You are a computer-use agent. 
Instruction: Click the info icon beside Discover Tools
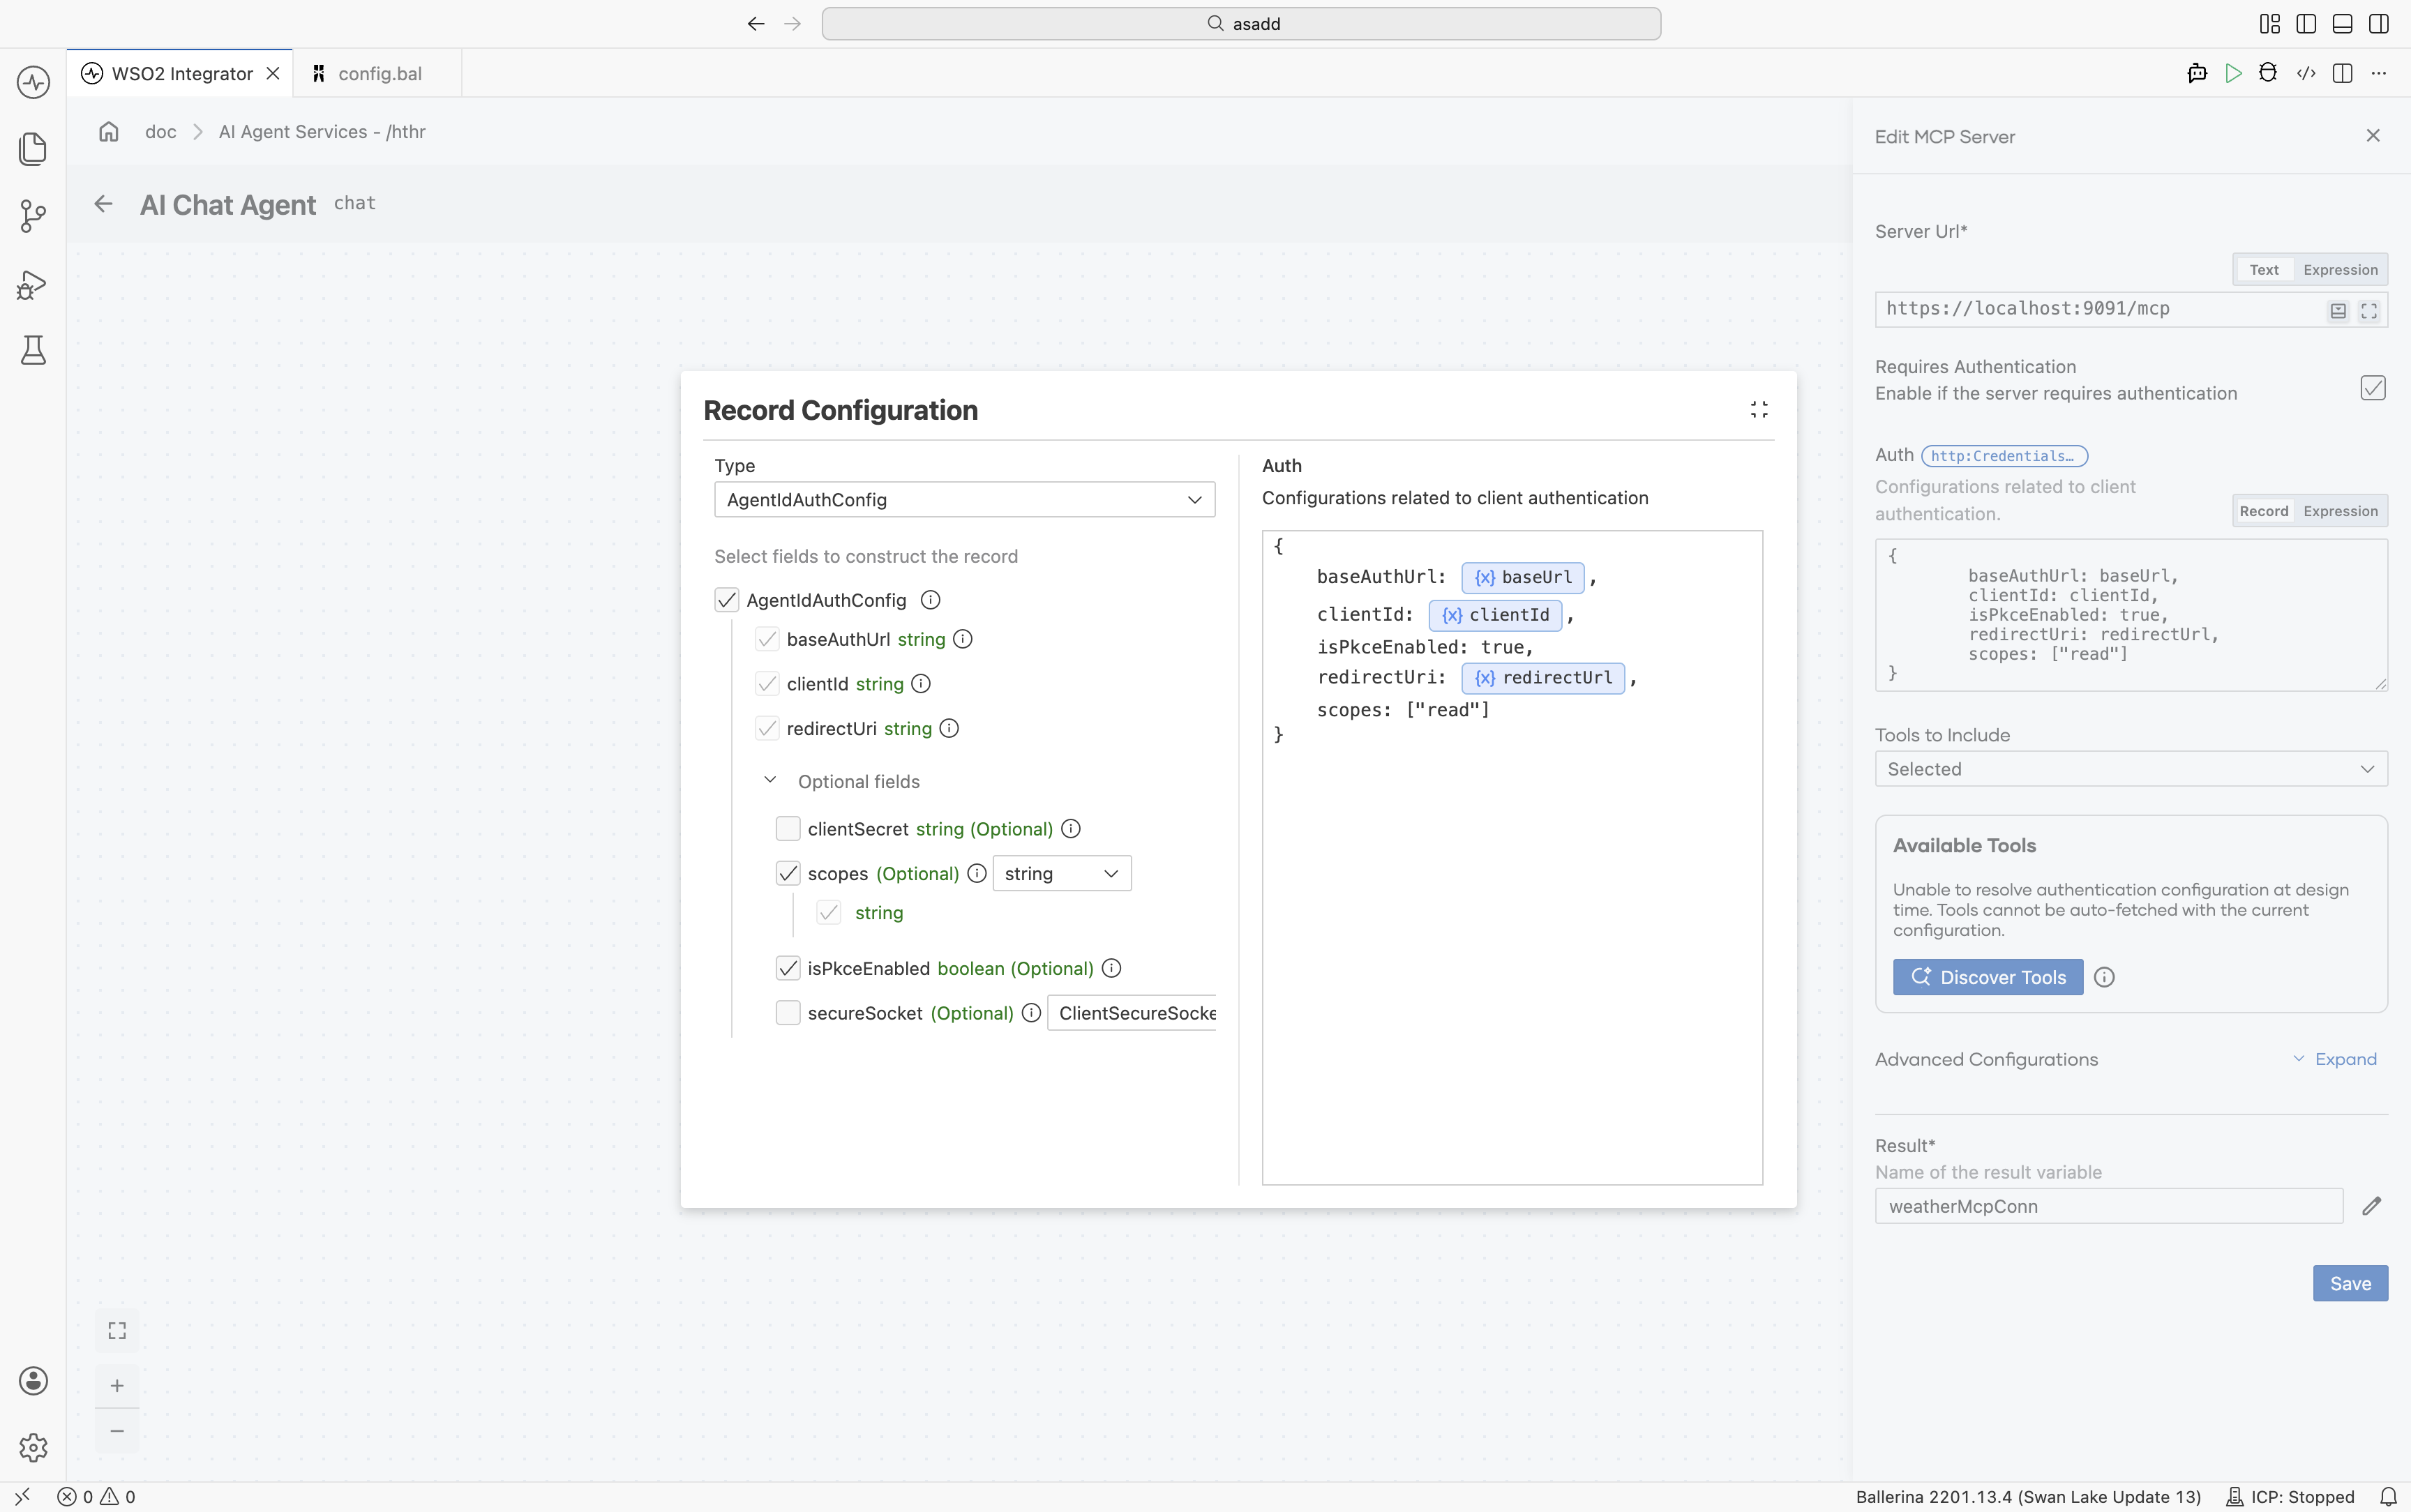point(2104,977)
